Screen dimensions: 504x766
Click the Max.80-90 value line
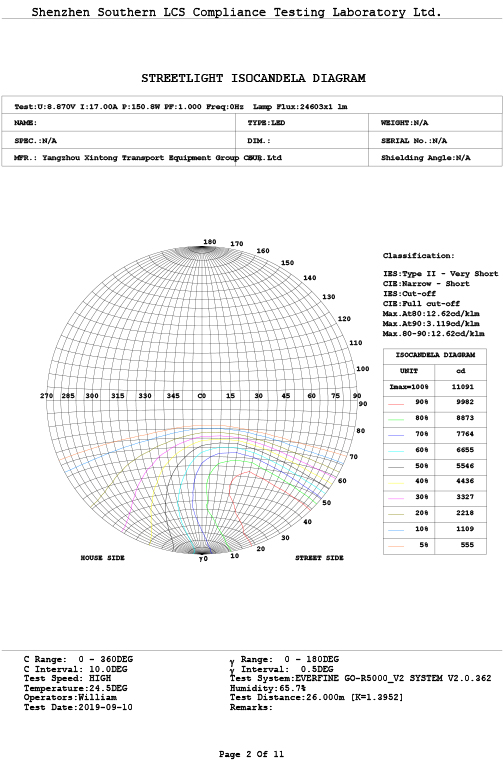(433, 334)
